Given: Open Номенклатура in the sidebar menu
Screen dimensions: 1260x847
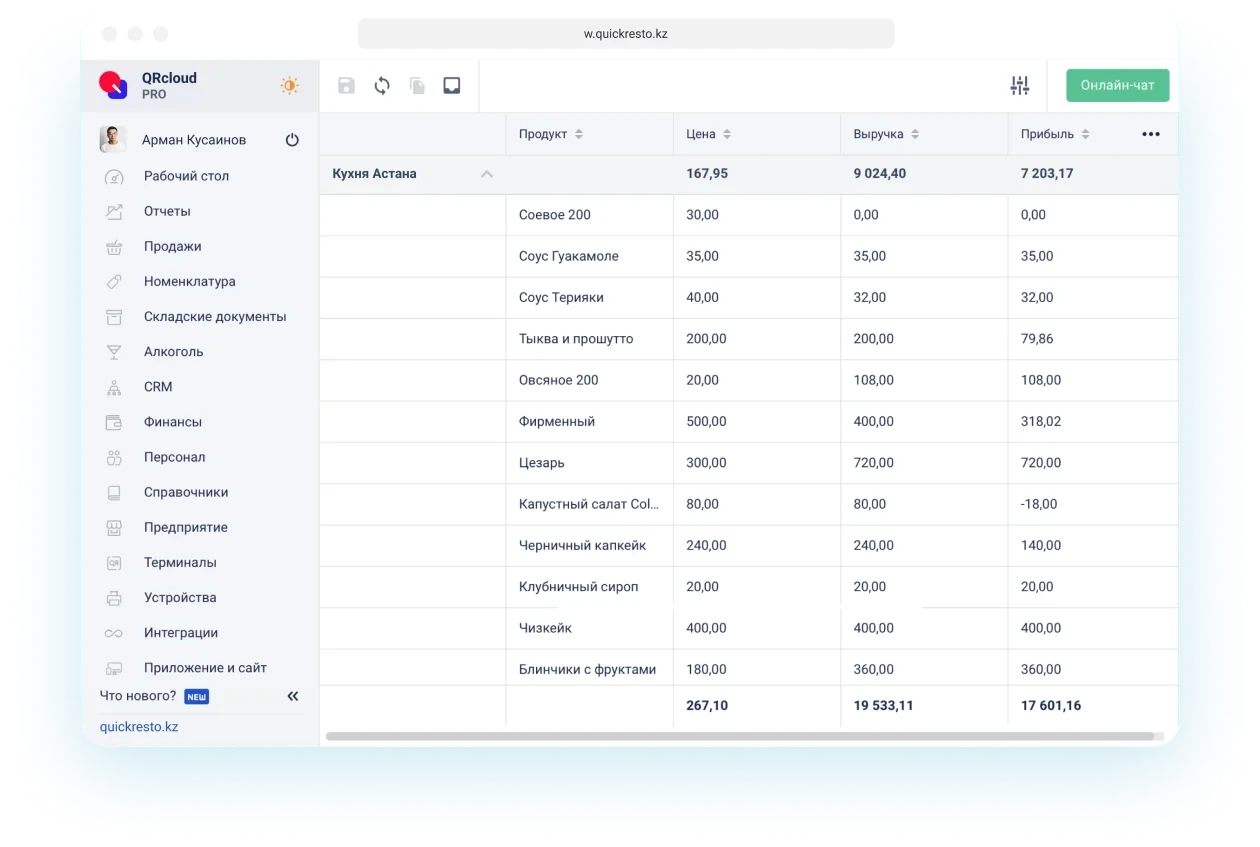Looking at the screenshot, I should click(x=189, y=281).
